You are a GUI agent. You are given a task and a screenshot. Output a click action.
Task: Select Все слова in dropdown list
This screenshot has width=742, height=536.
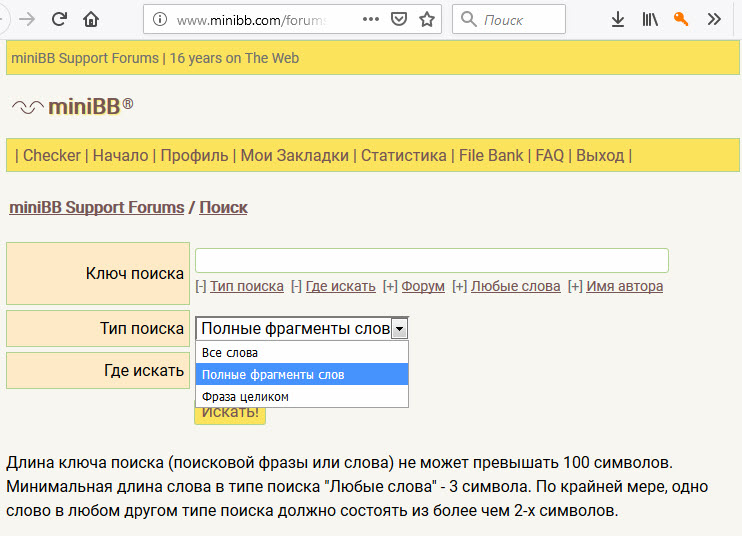[x=302, y=352]
